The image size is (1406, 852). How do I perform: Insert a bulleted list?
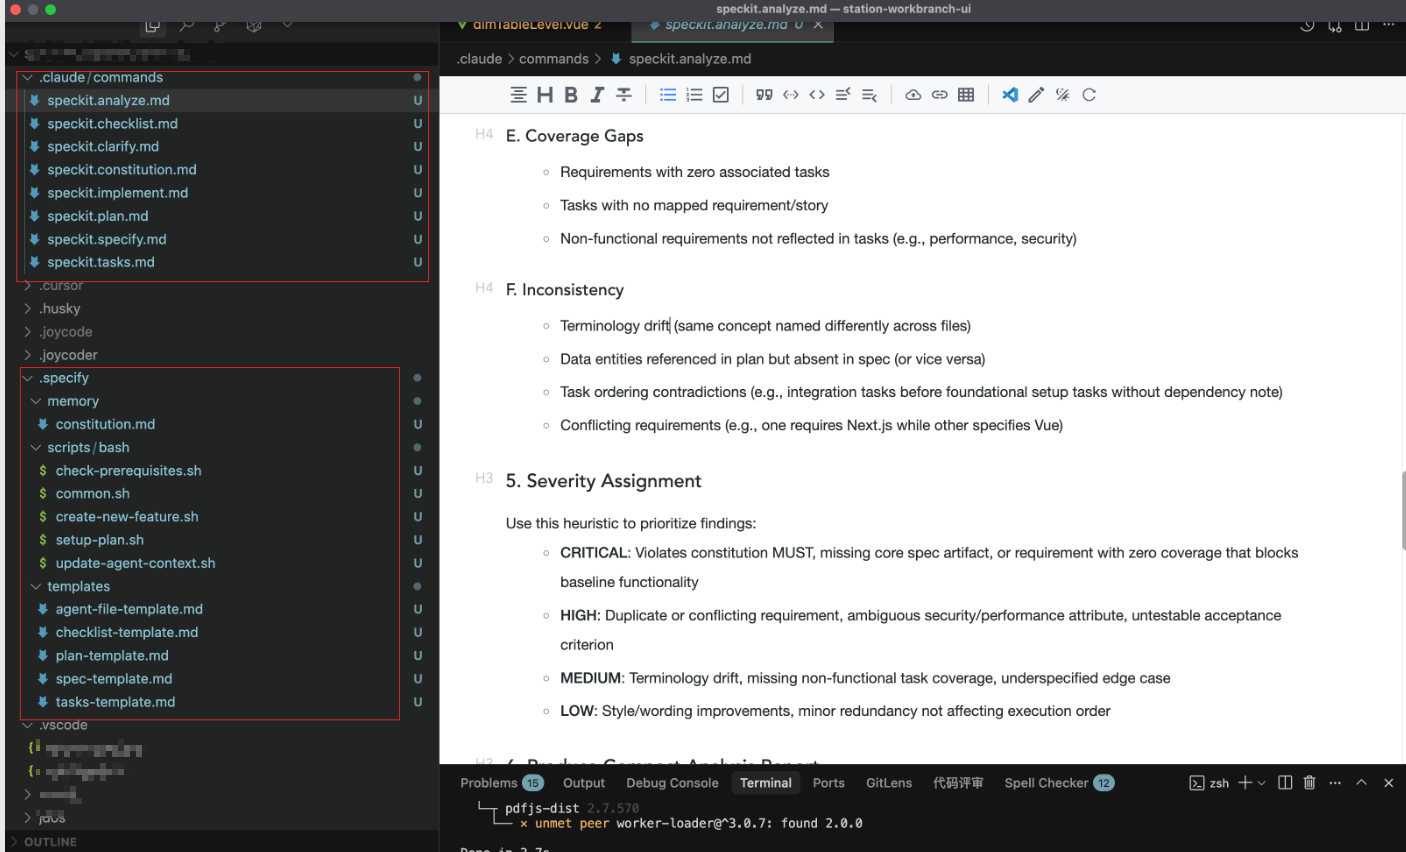click(668, 95)
